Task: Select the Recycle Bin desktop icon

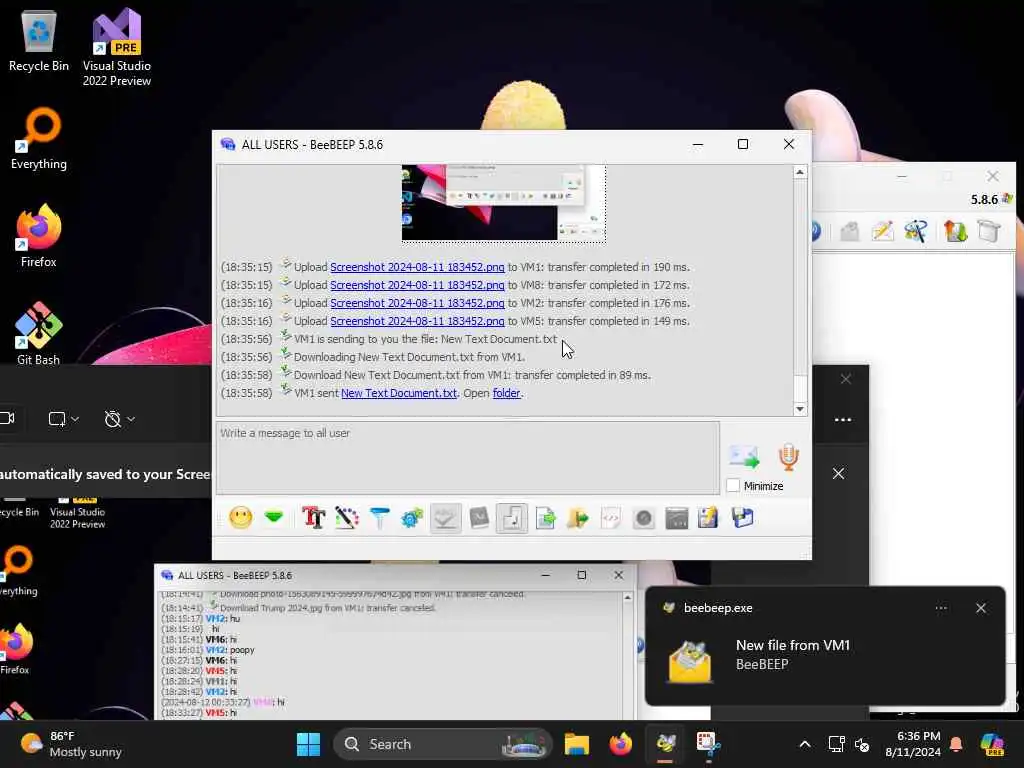Action: (39, 42)
